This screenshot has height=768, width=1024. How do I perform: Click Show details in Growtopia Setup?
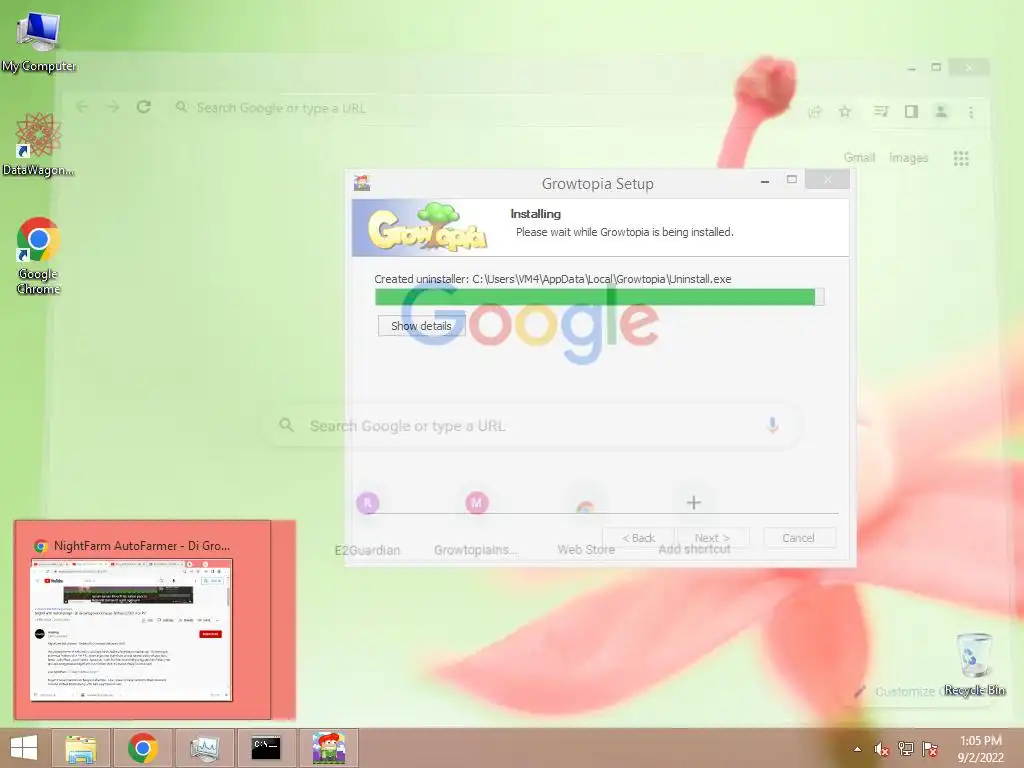click(x=421, y=326)
